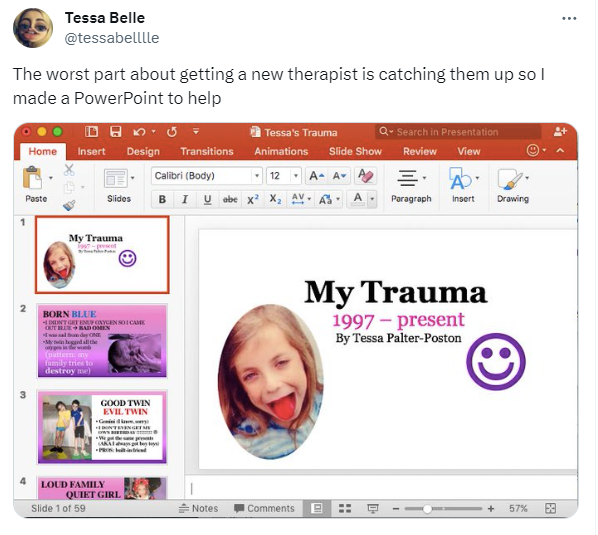Toggle Bold formatting
The image size is (598, 535).
(x=162, y=199)
